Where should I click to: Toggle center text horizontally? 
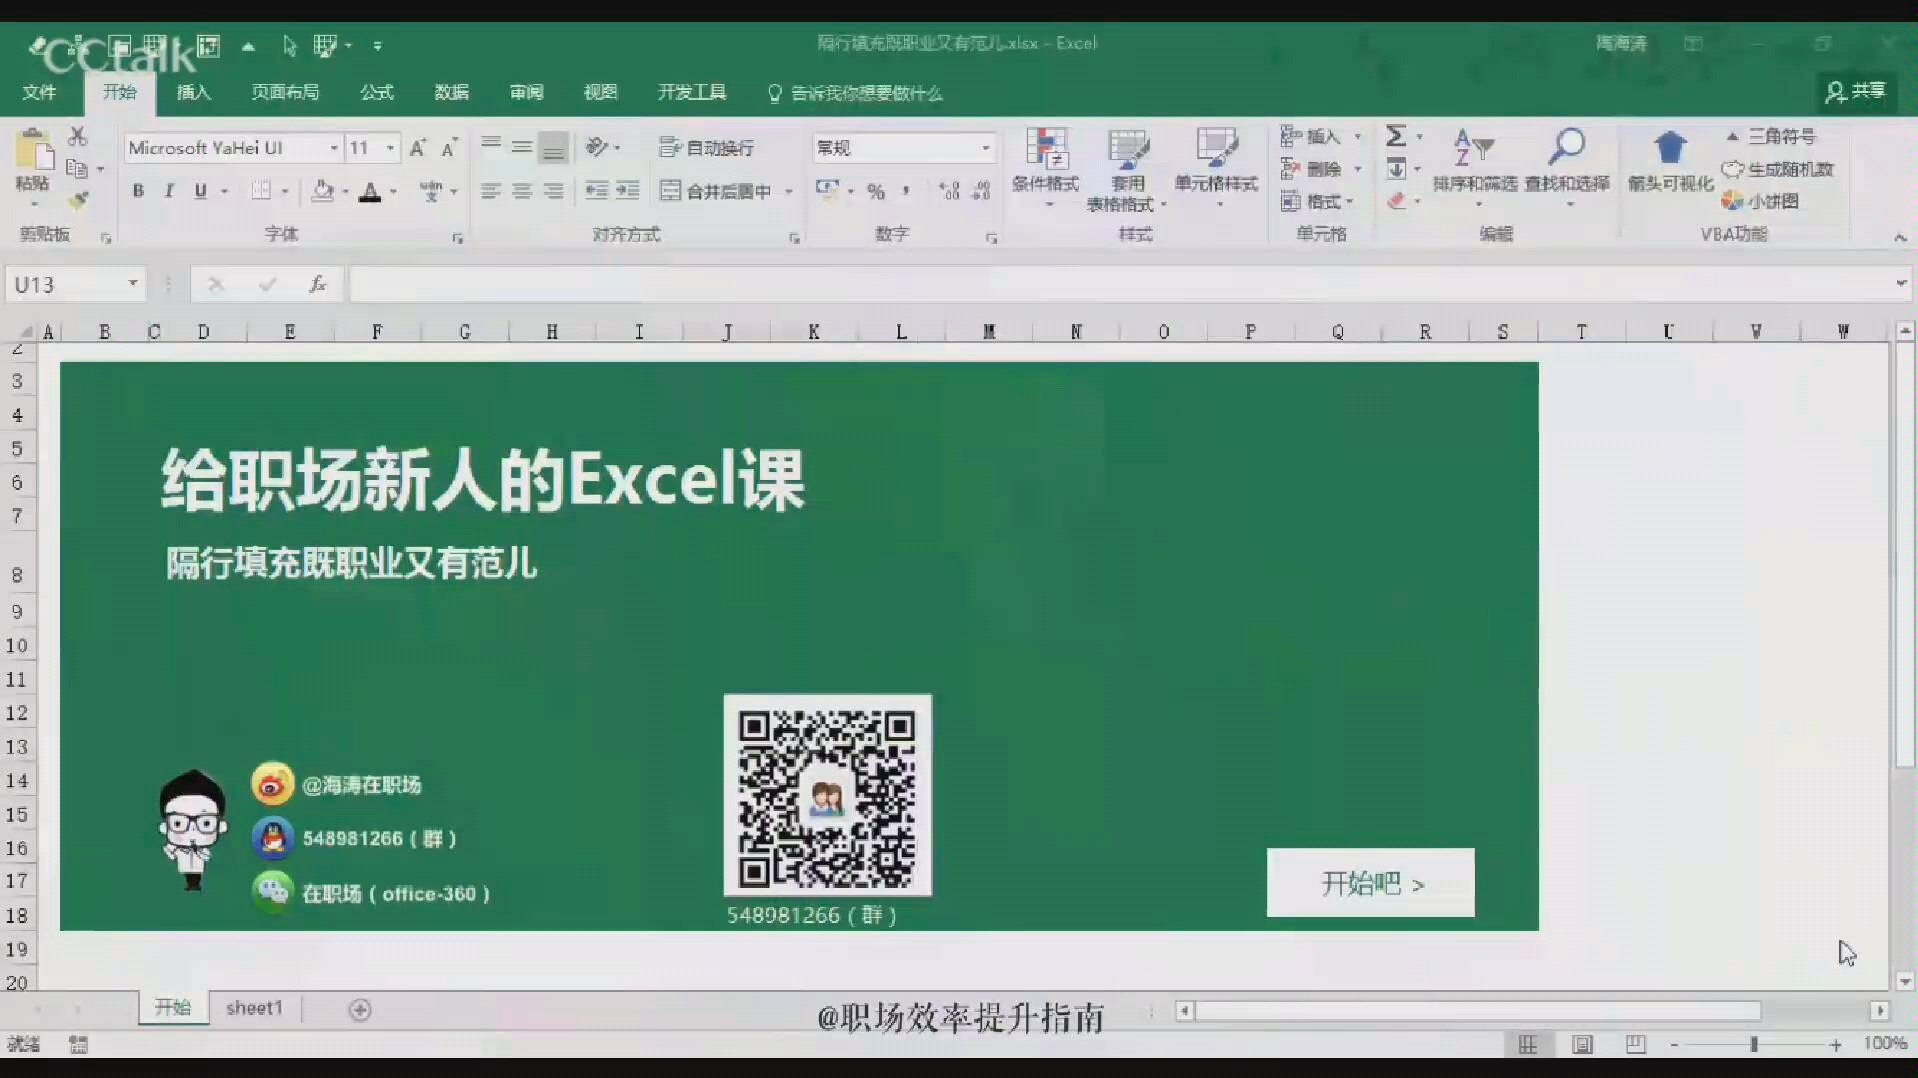522,191
